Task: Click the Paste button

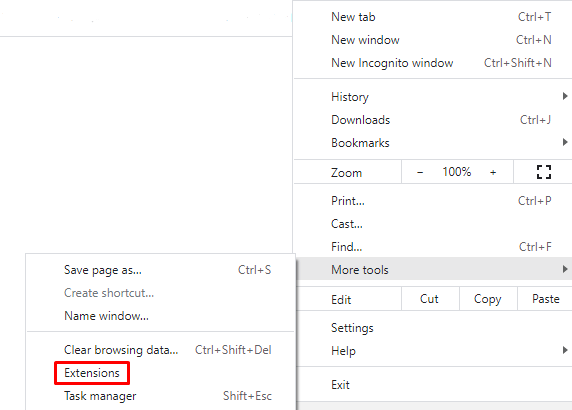Action: click(545, 299)
